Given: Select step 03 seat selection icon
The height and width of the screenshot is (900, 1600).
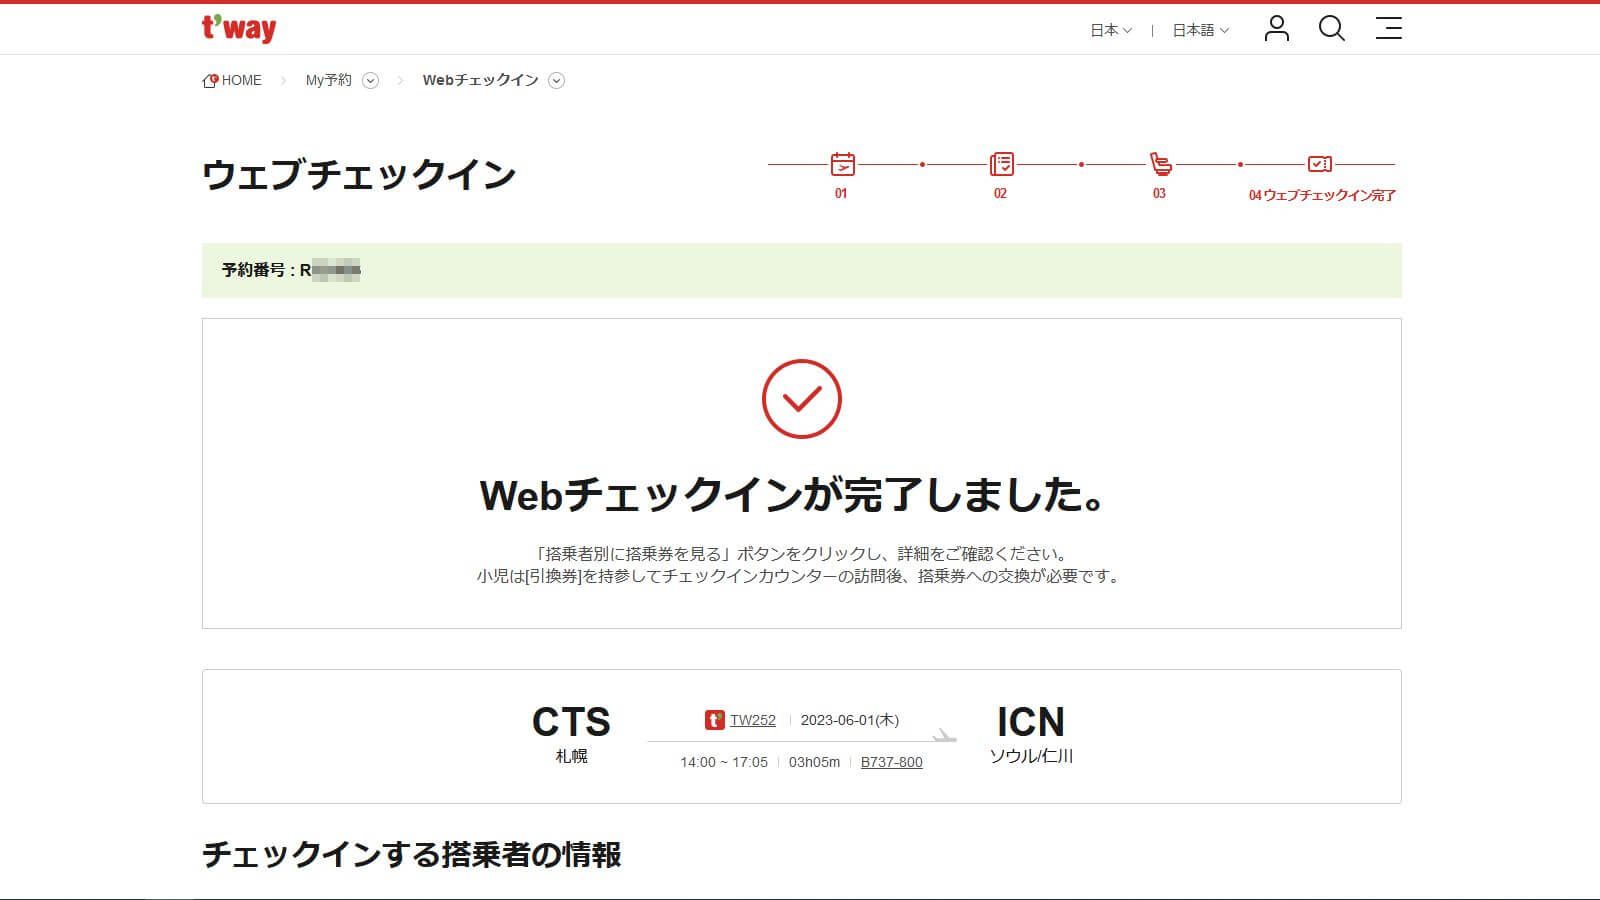Looking at the screenshot, I should (1159, 163).
